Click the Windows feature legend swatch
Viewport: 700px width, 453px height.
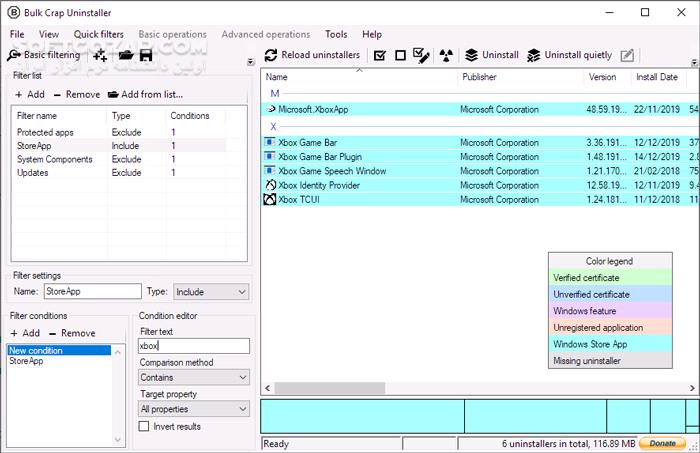610,311
